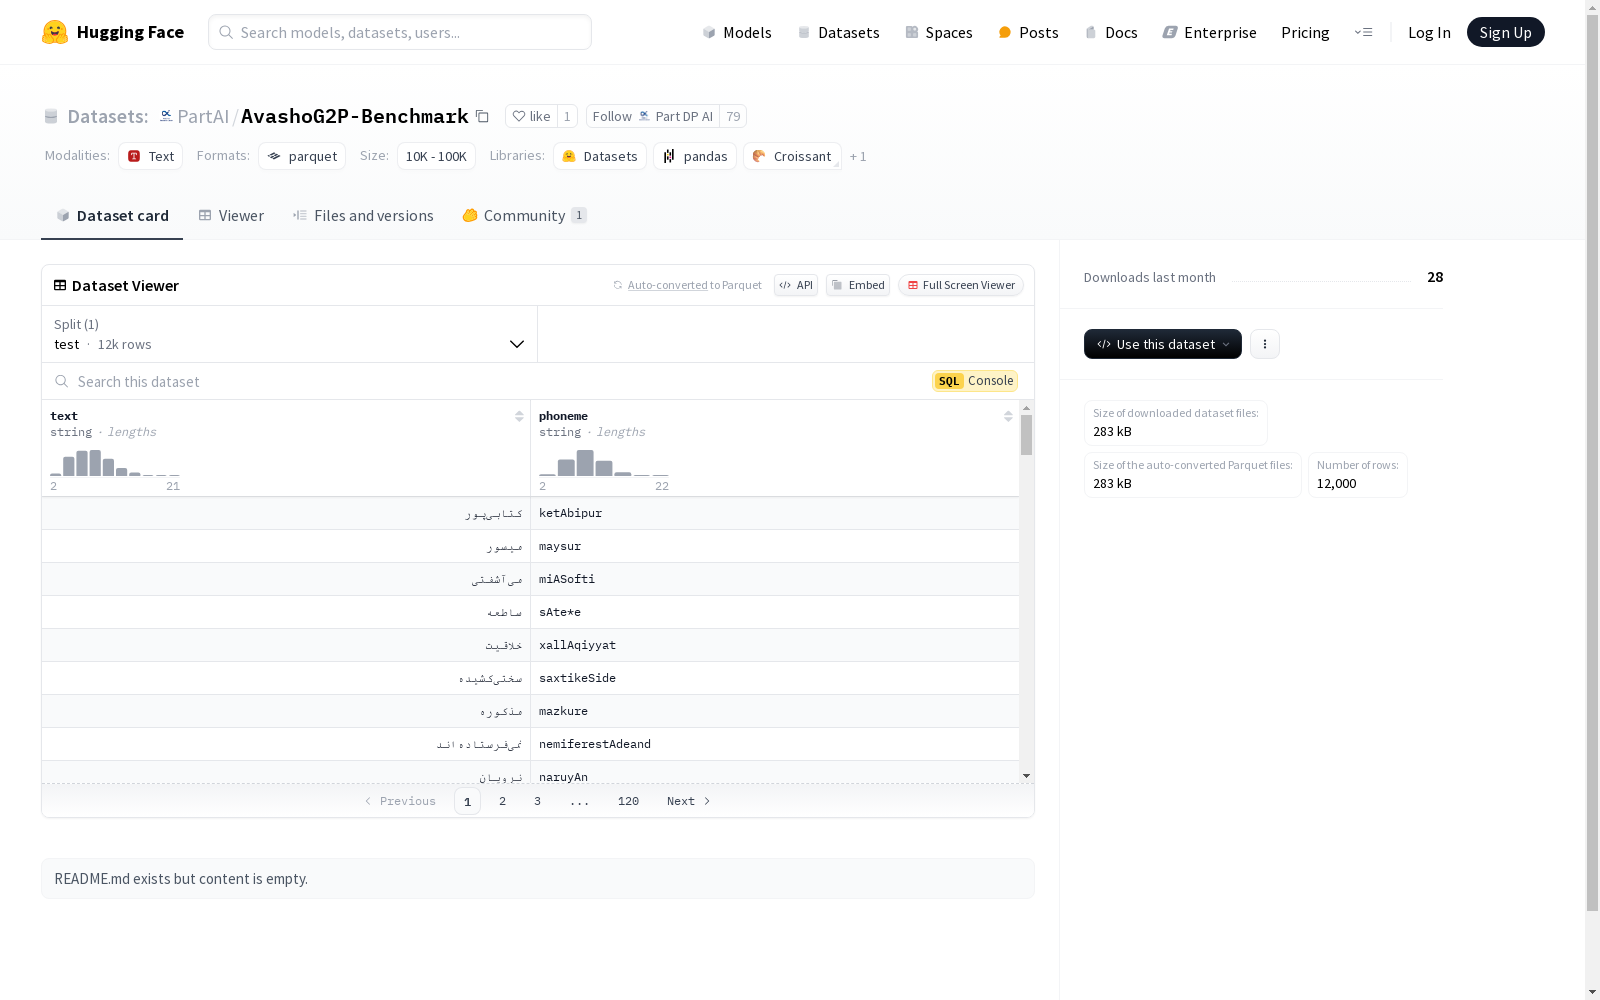Select the maysur cell

pos(775,546)
